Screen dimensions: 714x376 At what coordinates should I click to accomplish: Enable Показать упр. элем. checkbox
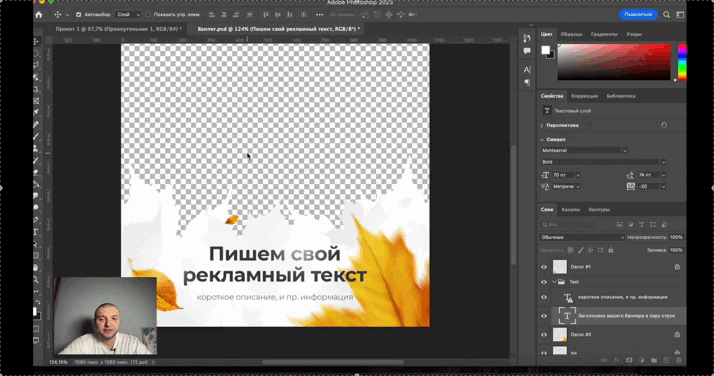click(148, 15)
